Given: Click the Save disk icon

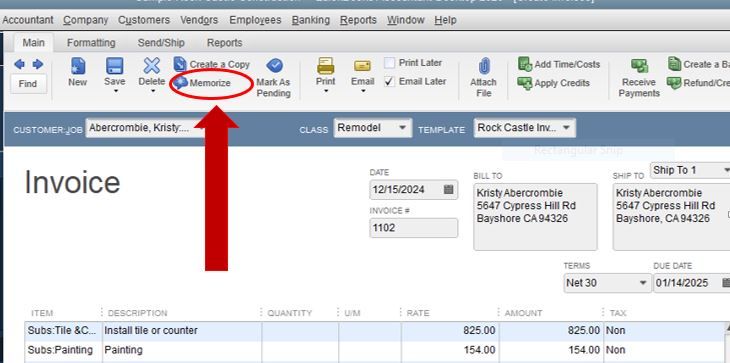Looking at the screenshot, I should [115, 66].
